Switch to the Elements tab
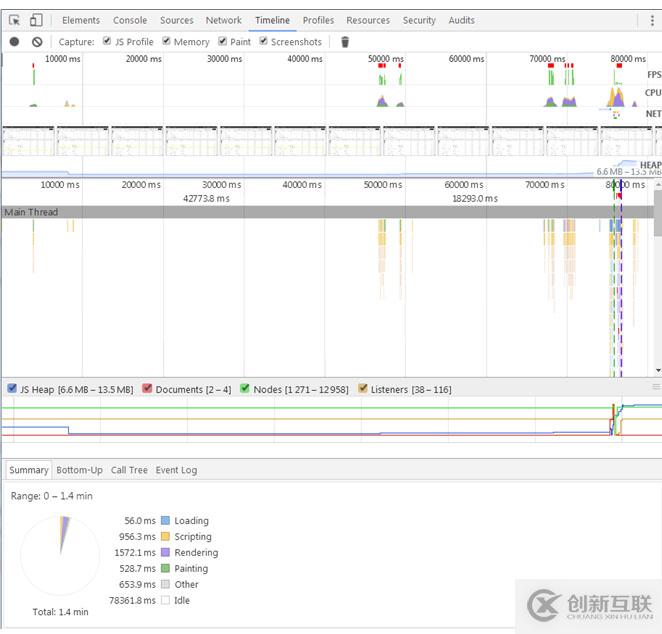662x634 pixels. click(x=81, y=20)
